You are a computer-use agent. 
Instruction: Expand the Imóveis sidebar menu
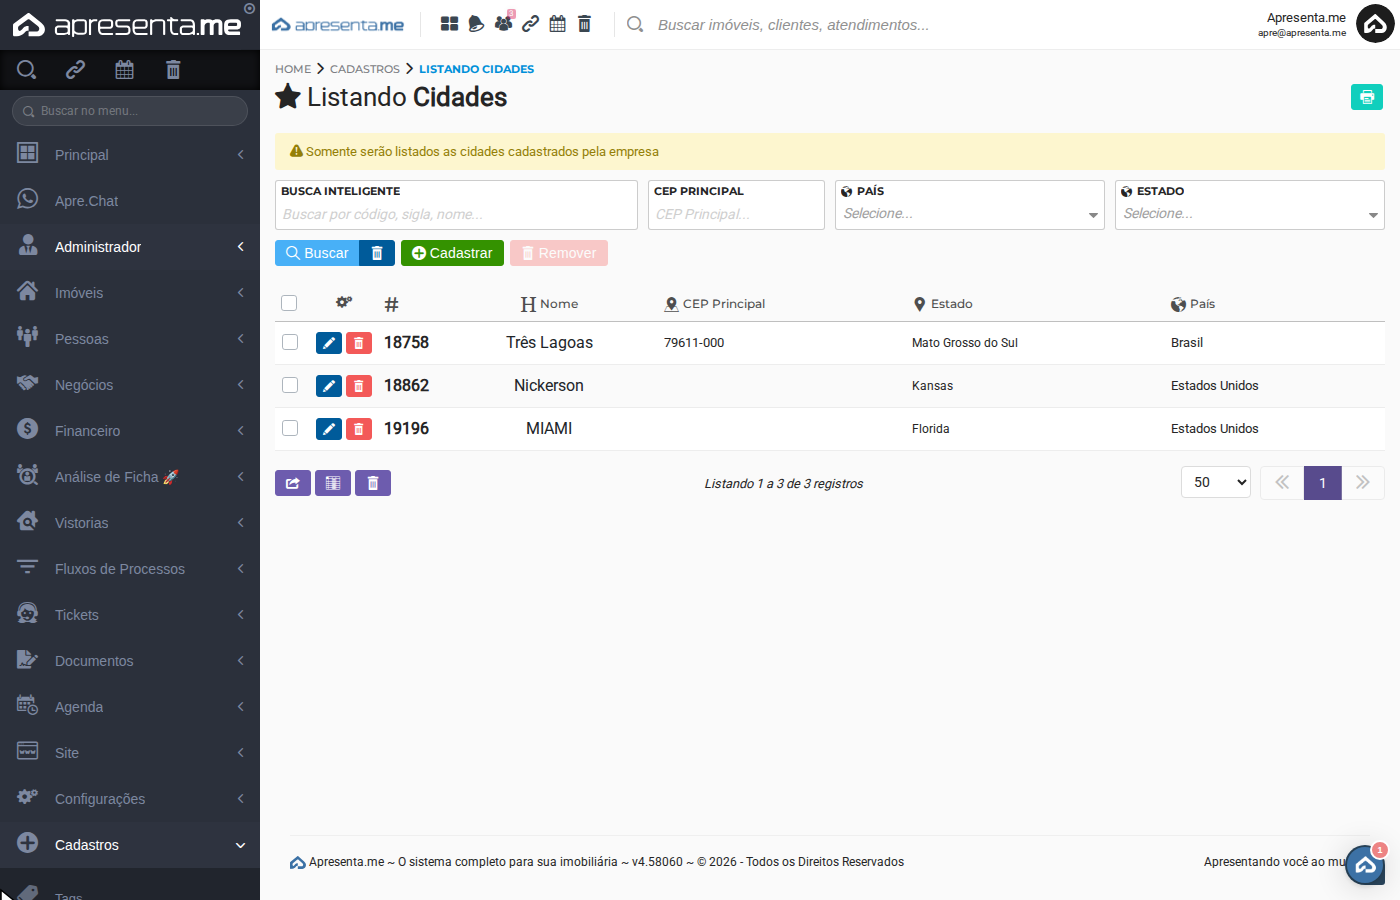point(130,293)
